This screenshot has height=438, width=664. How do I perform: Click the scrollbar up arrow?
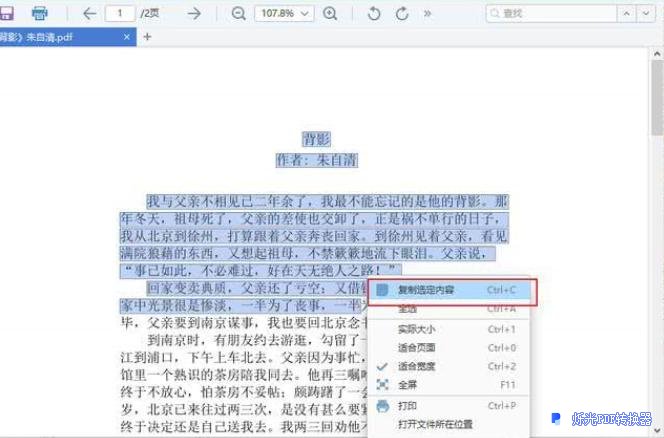point(657,54)
